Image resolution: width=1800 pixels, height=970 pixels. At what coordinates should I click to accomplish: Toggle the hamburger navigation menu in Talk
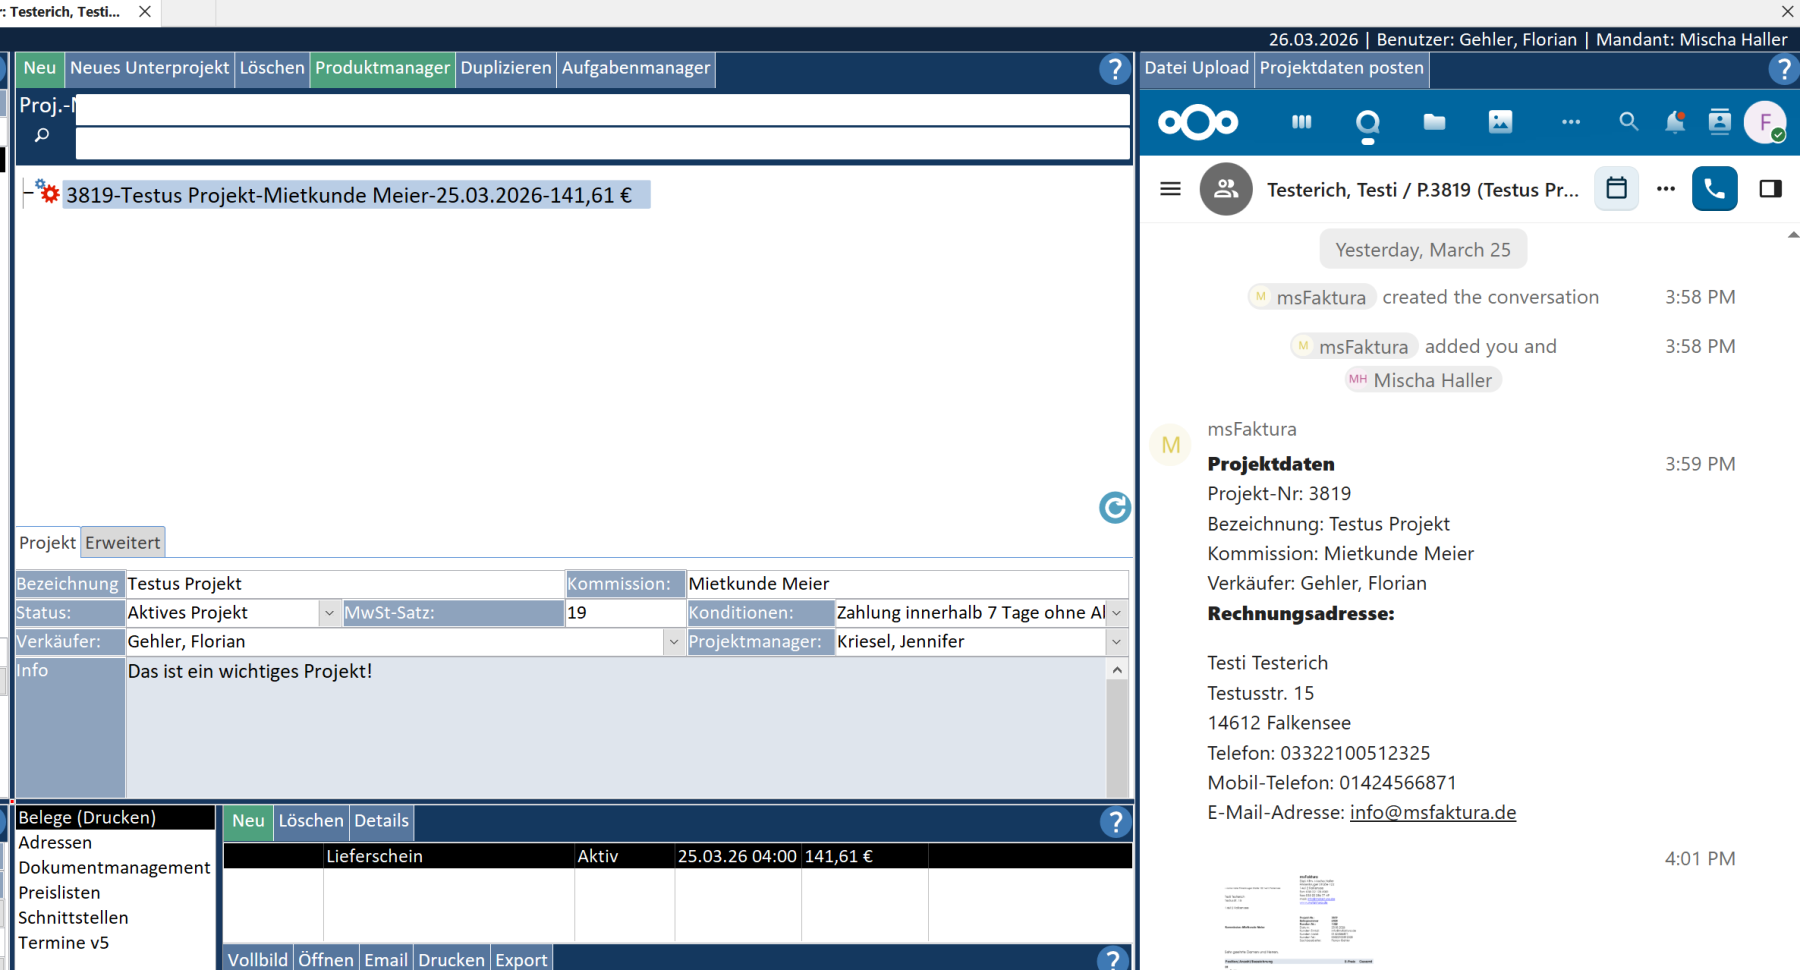[x=1170, y=189]
